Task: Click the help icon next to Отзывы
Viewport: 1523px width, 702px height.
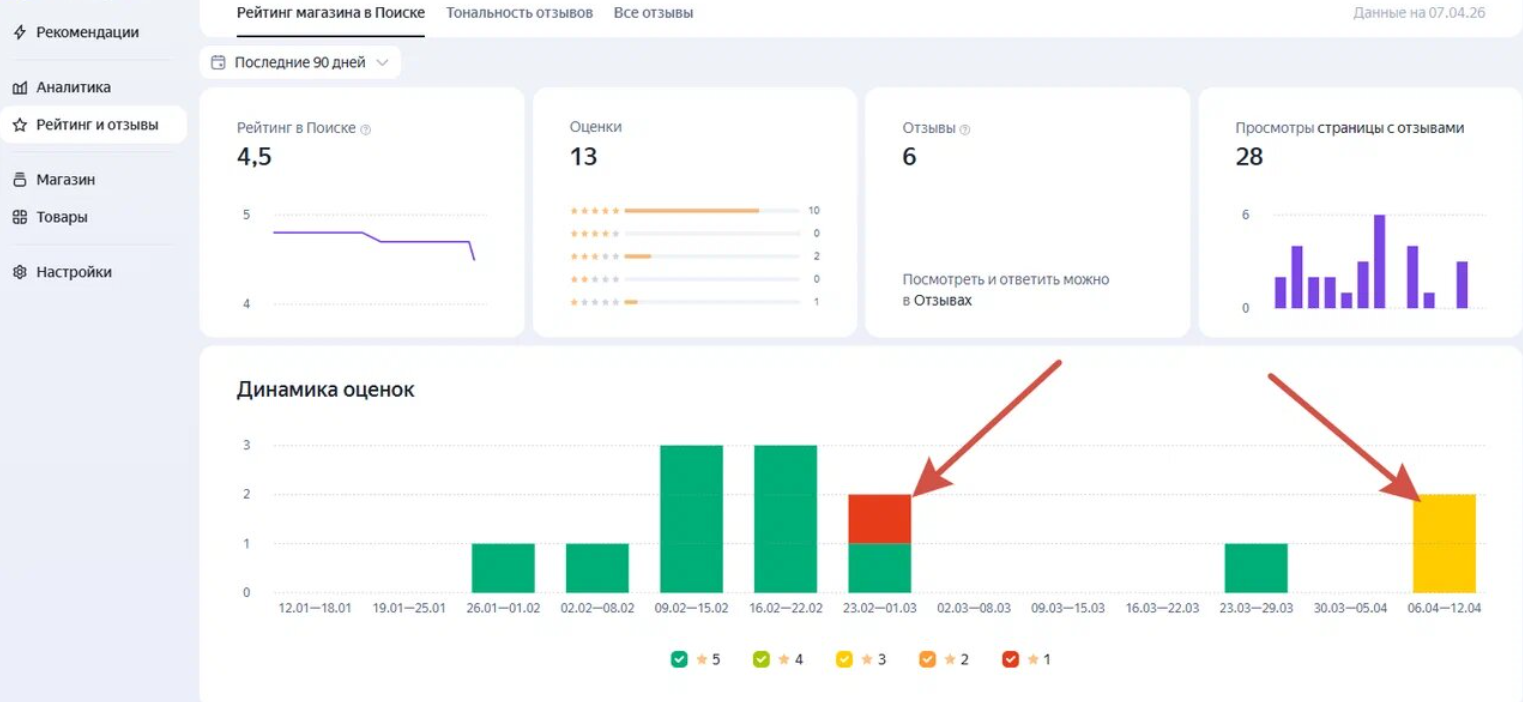Action: (965, 129)
